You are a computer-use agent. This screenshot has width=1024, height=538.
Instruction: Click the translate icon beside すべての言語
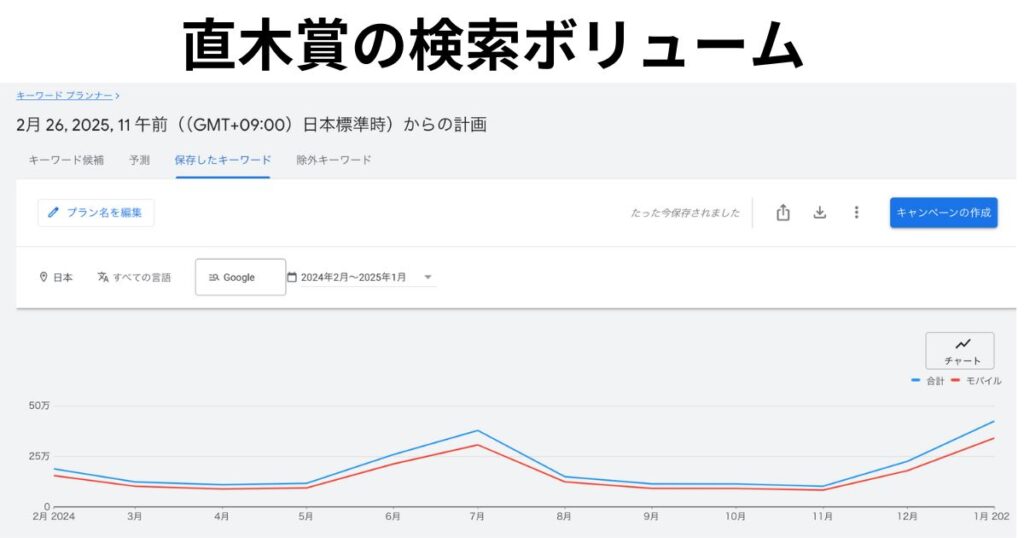[x=103, y=277]
